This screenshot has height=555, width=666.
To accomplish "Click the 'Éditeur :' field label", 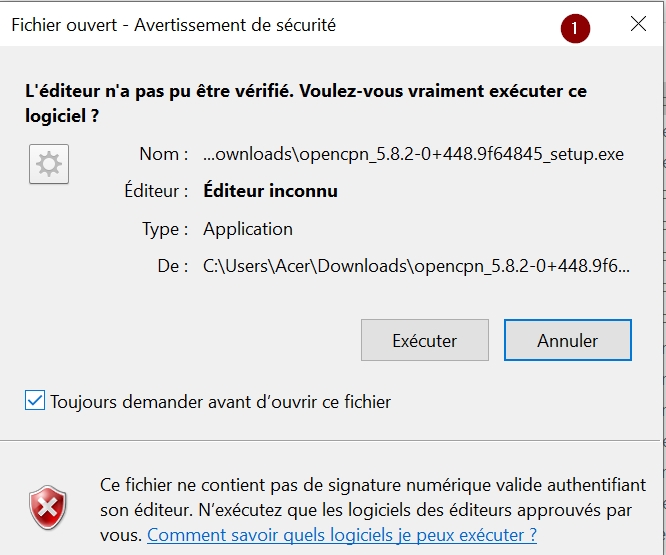I will point(156,191).
